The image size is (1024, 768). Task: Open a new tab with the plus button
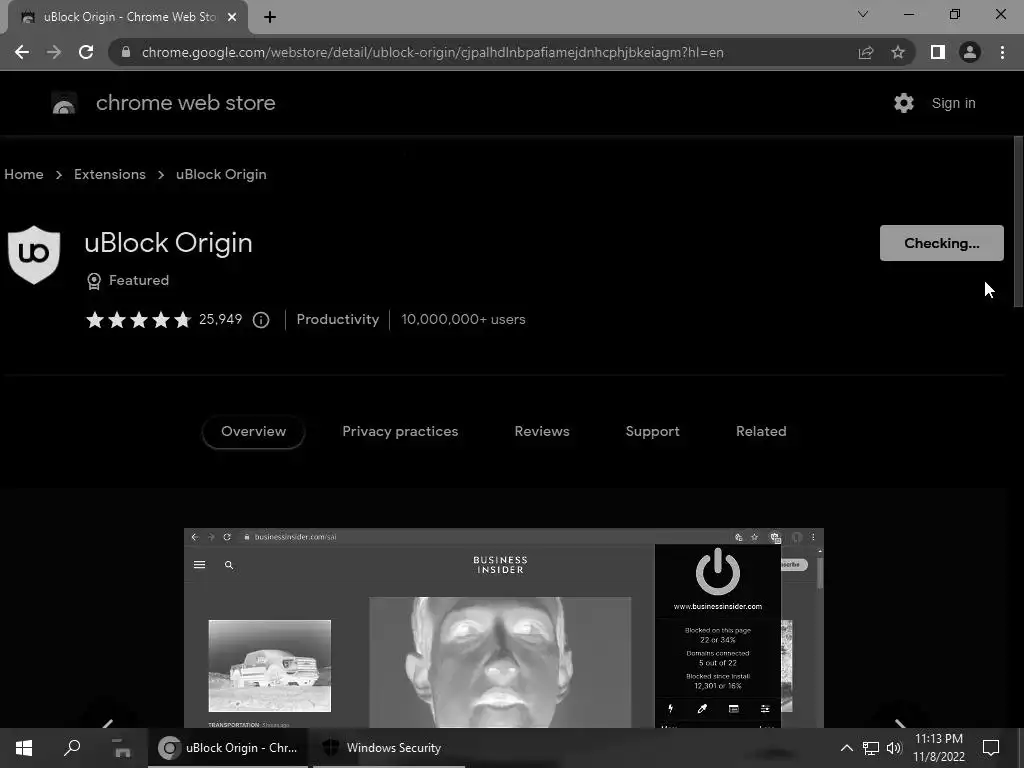270,17
